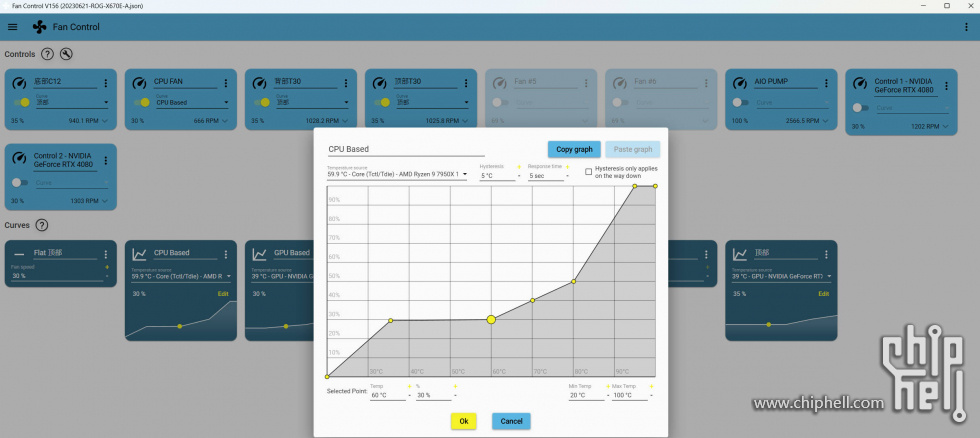Click the wrench icon beside Controls

click(66, 54)
